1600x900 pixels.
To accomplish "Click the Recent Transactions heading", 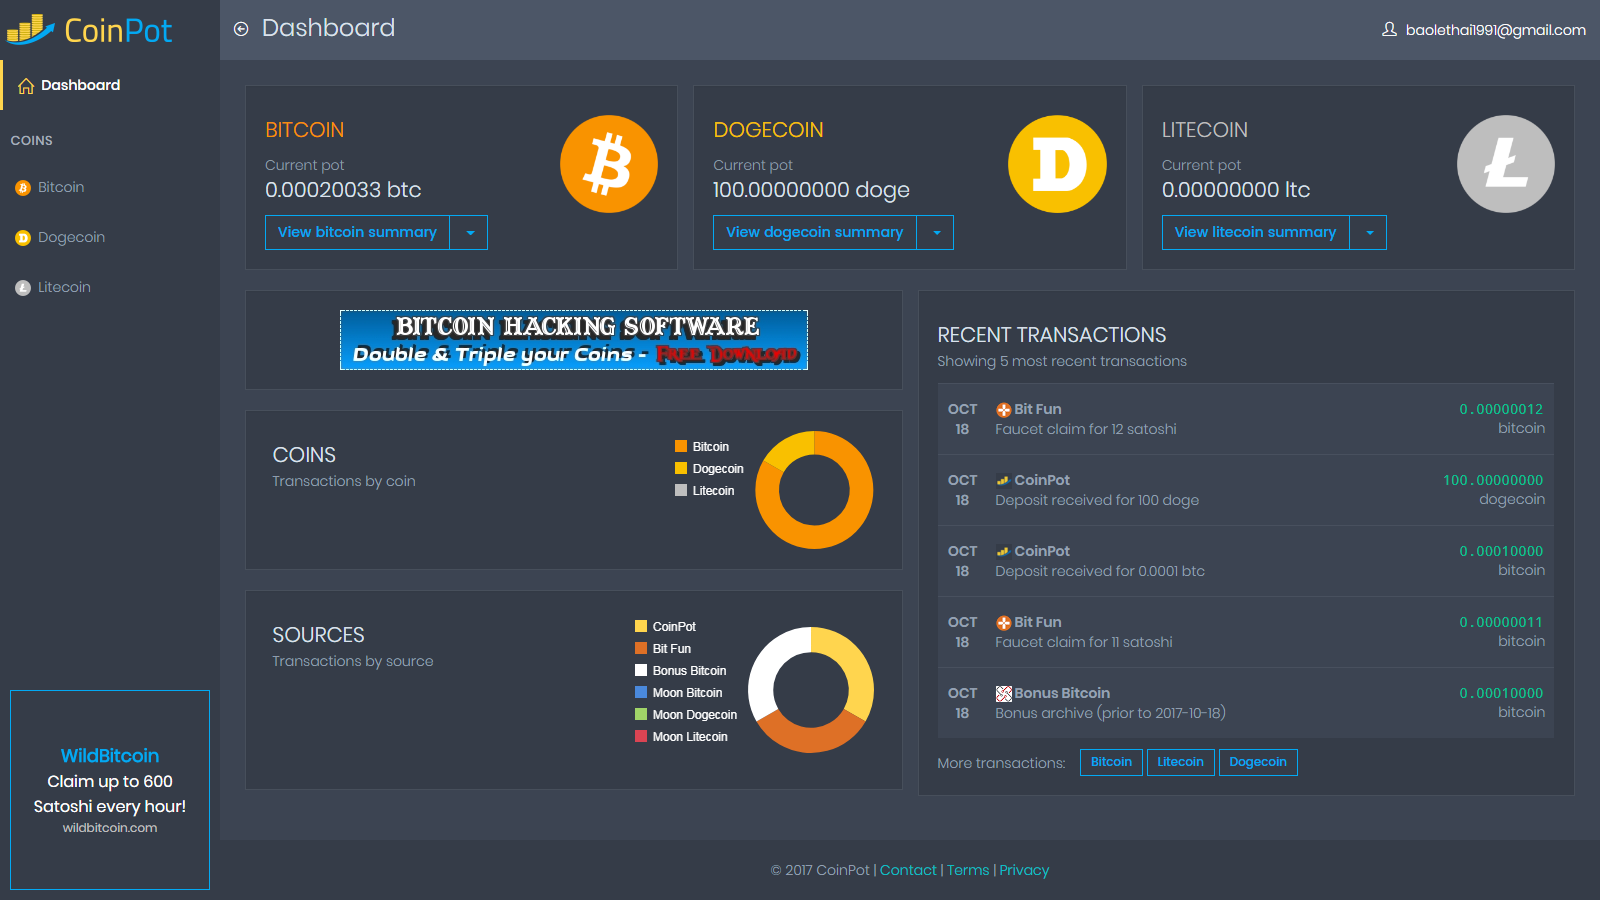I will (1052, 336).
